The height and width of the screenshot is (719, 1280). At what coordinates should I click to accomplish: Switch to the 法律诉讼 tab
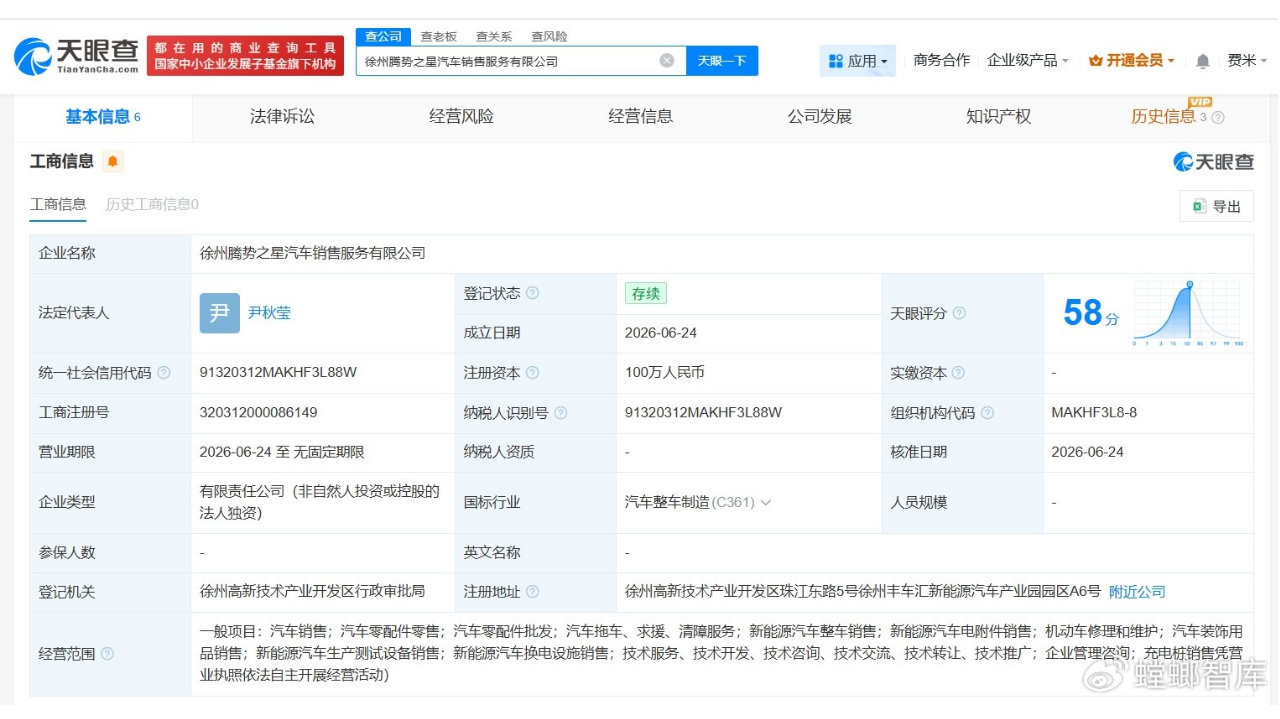(282, 116)
